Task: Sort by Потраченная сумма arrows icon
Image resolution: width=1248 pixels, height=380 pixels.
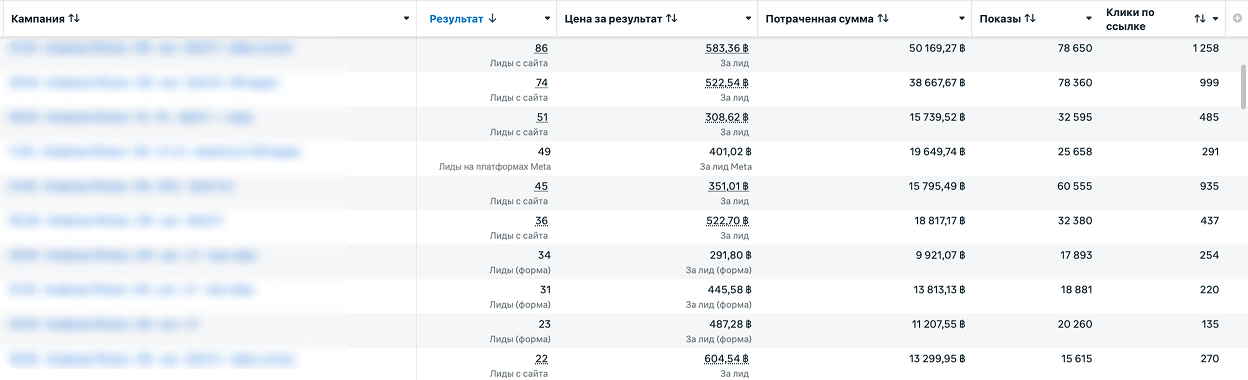Action: coord(882,19)
